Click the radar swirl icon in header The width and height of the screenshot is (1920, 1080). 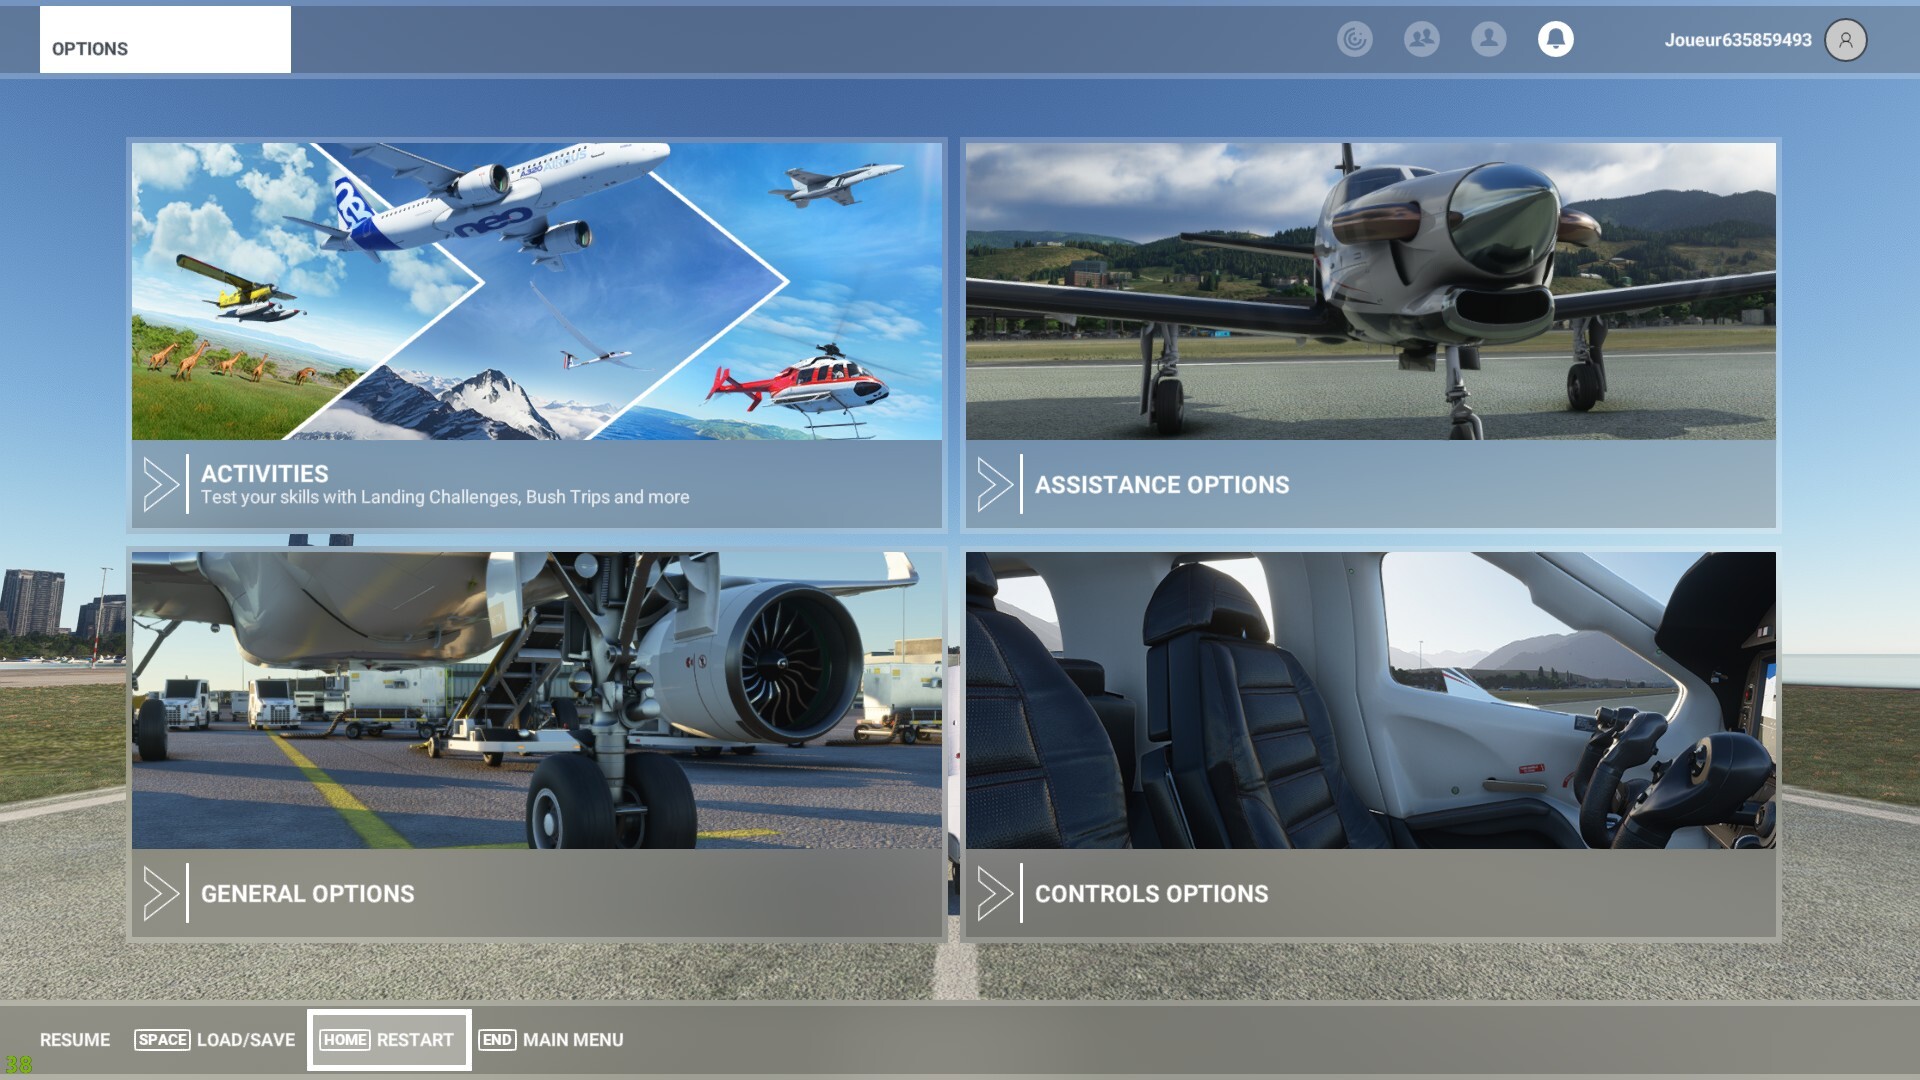[1354, 39]
